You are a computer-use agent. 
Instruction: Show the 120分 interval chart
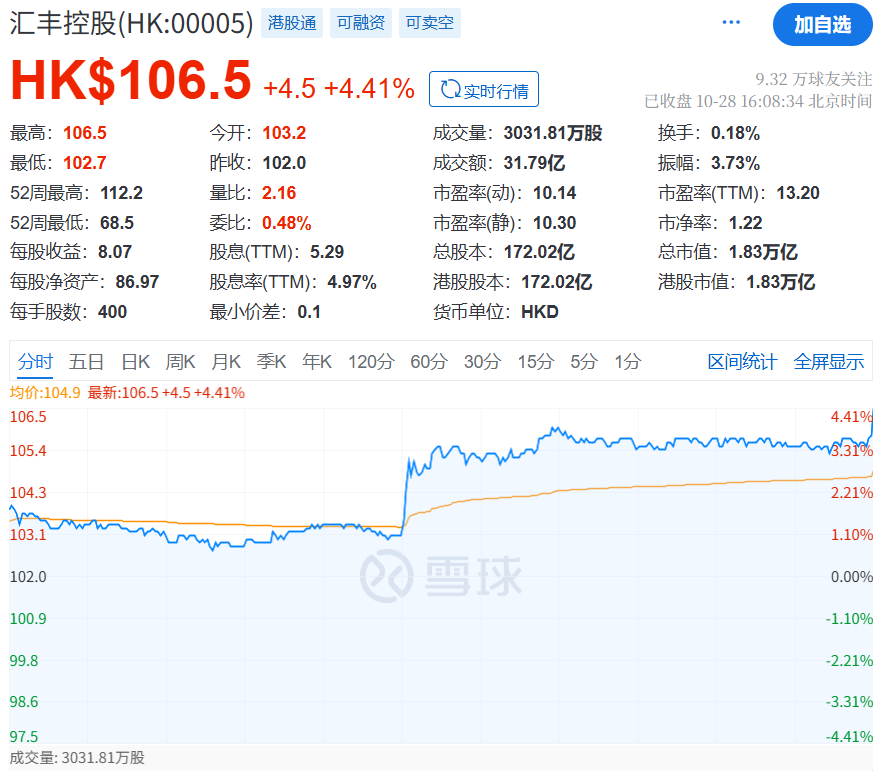pyautogui.click(x=371, y=362)
